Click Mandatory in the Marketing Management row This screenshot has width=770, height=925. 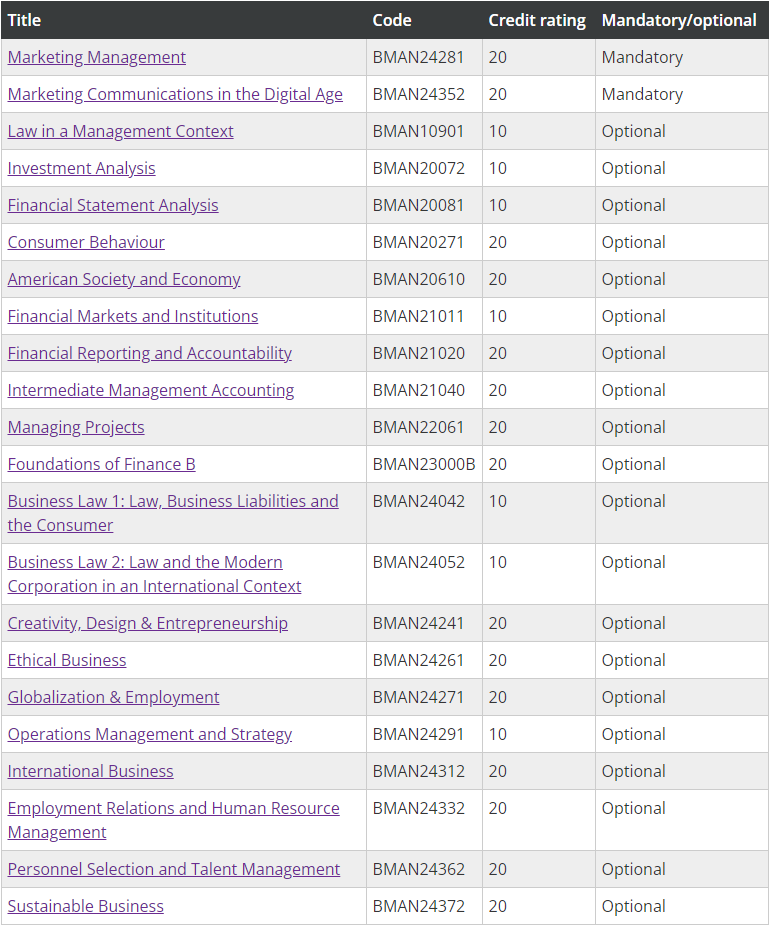(x=642, y=57)
